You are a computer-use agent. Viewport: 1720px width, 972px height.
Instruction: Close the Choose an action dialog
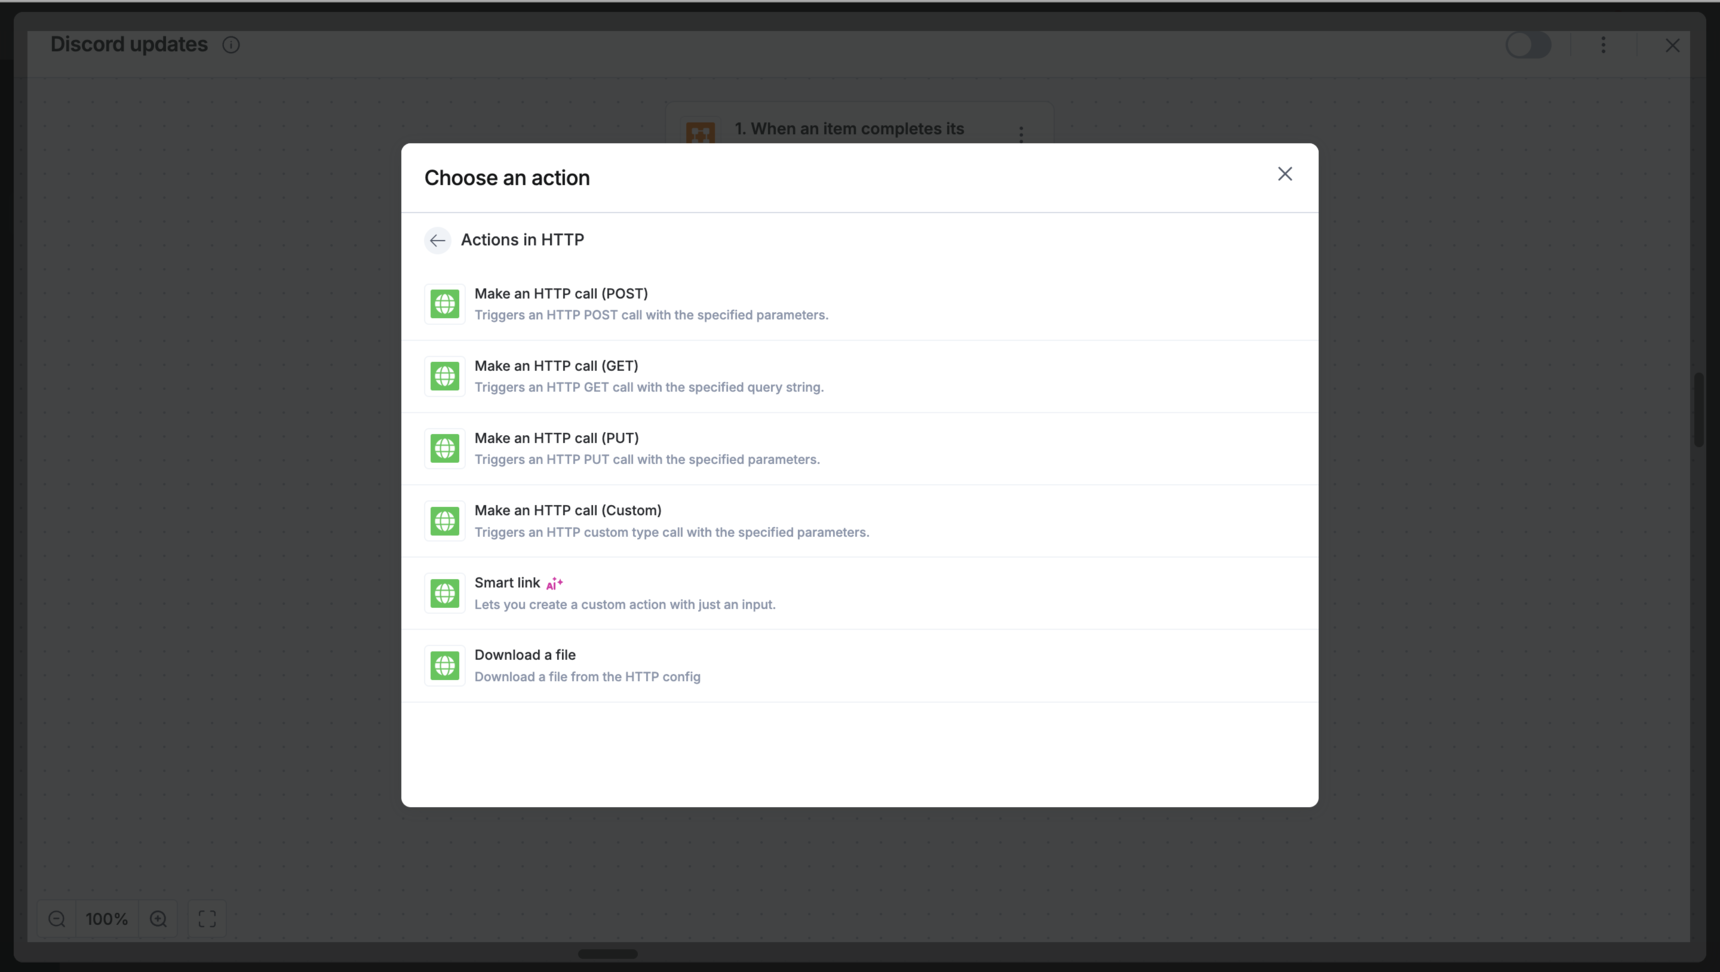tap(1285, 174)
